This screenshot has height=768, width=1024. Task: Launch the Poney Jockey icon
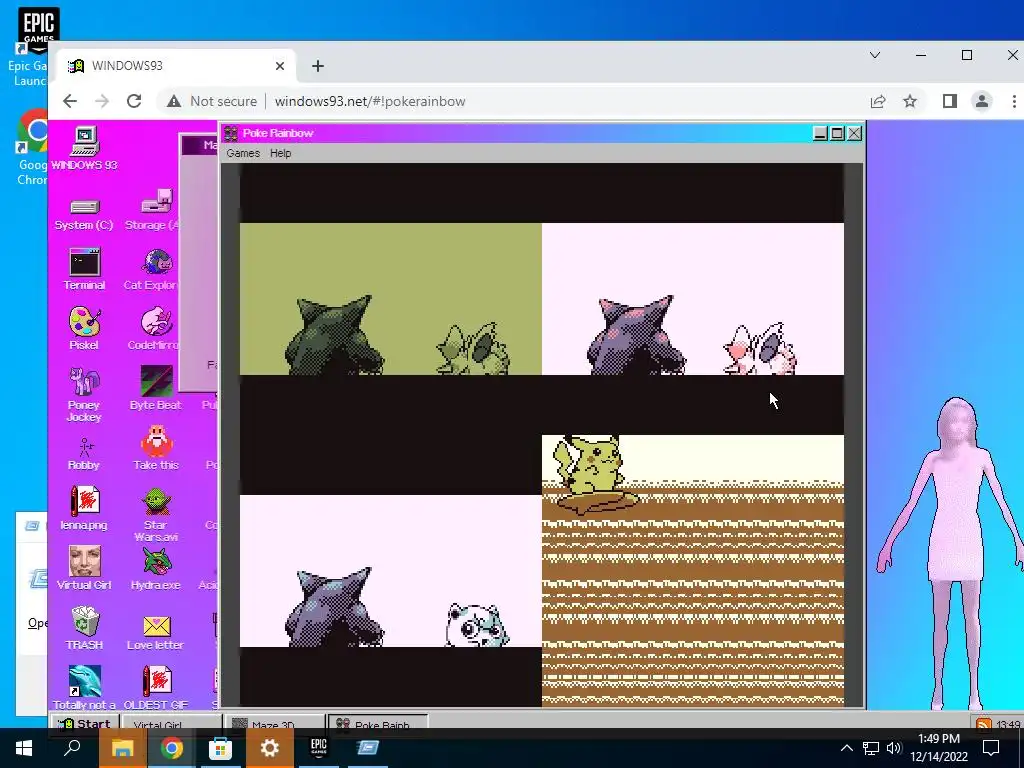click(84, 394)
